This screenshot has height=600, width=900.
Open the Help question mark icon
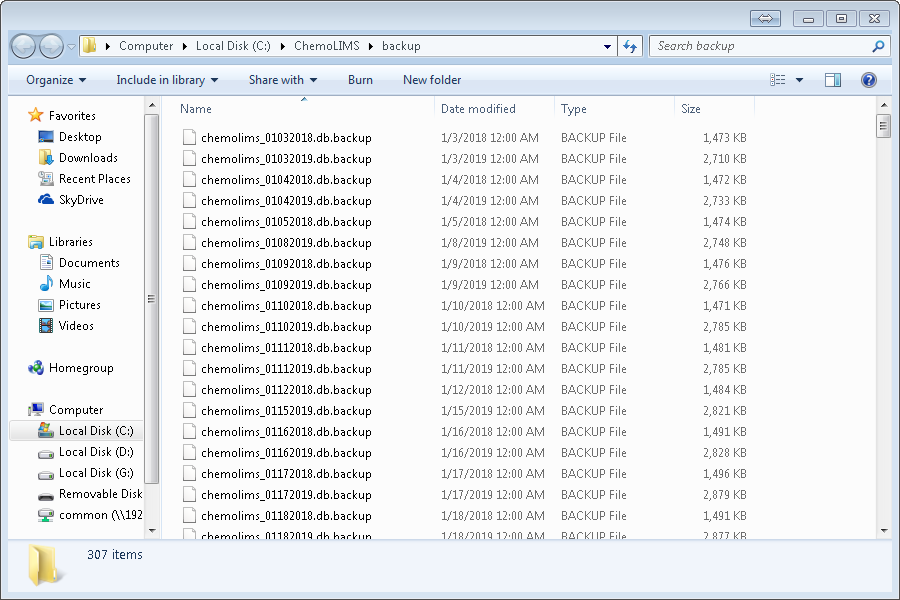868,80
